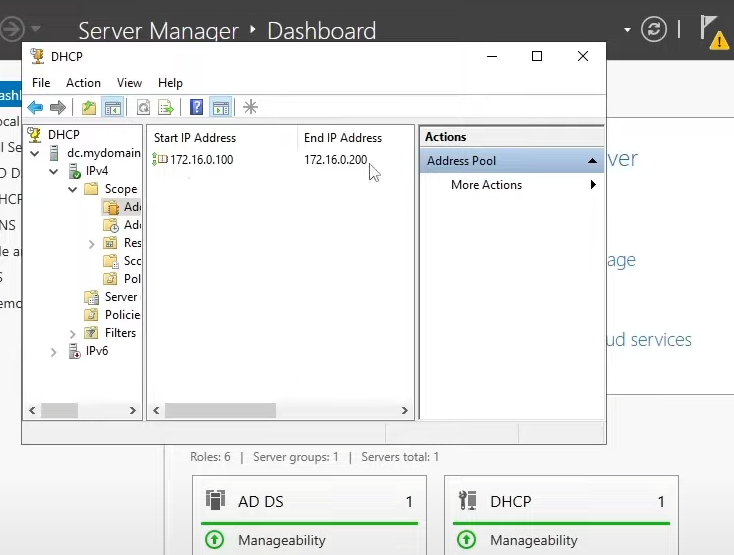The image size is (734, 555).
Task: Open the Action menu
Action: pyautogui.click(x=83, y=83)
